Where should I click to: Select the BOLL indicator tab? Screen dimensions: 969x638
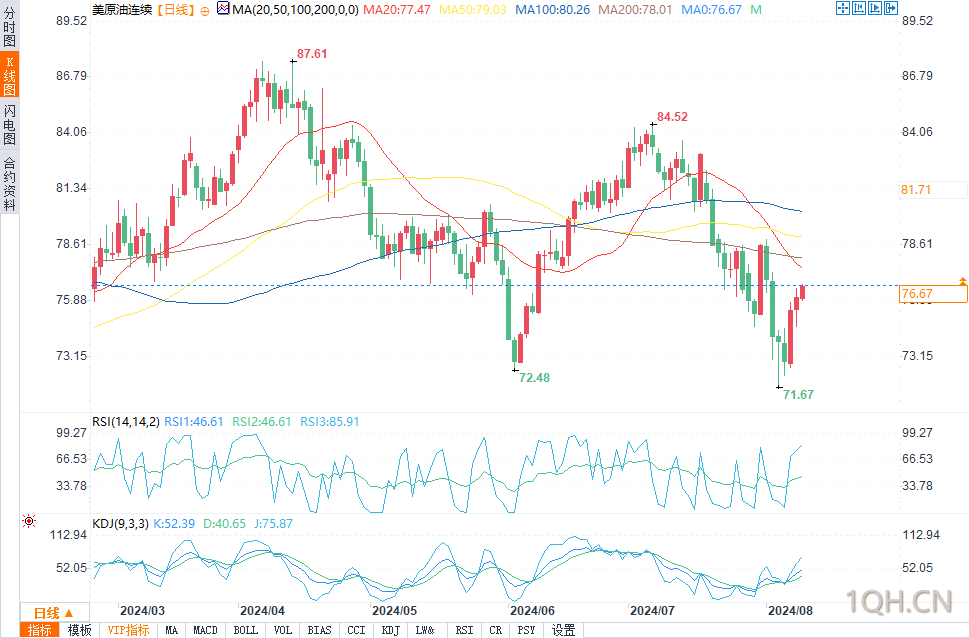(x=245, y=630)
